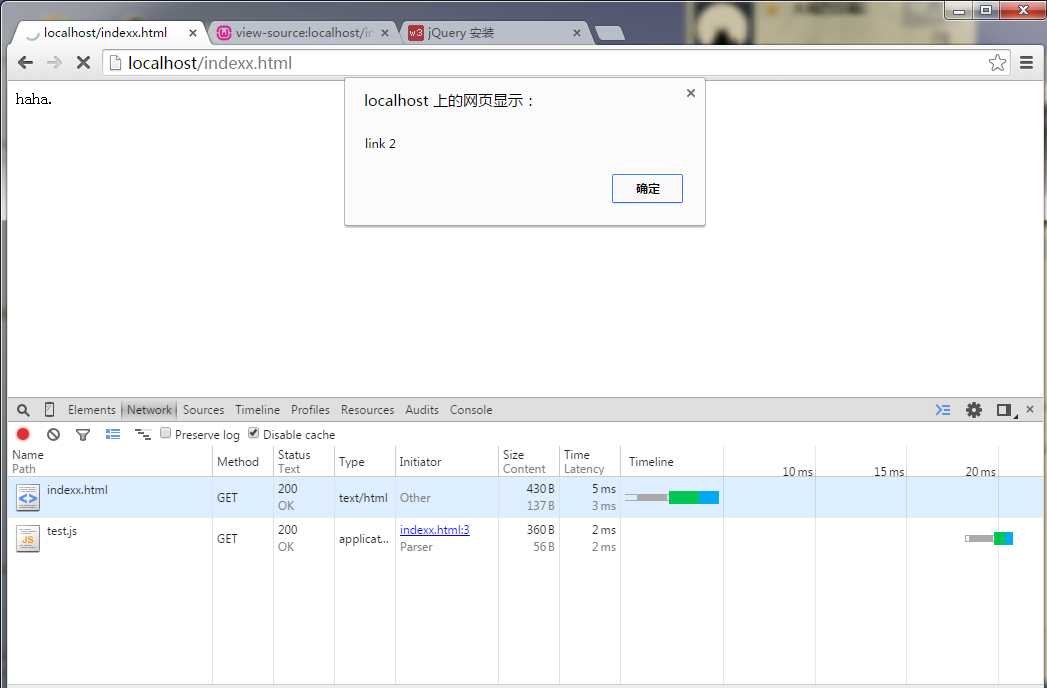Open the Sources panel

(204, 409)
